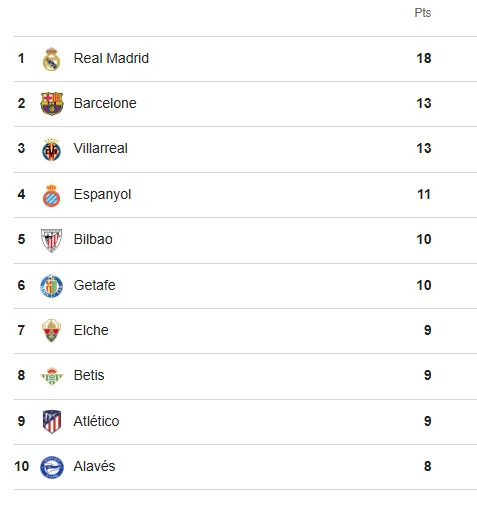The width and height of the screenshot is (477, 508).
Task: Click the Bilbao shield crest
Action: 51,240
